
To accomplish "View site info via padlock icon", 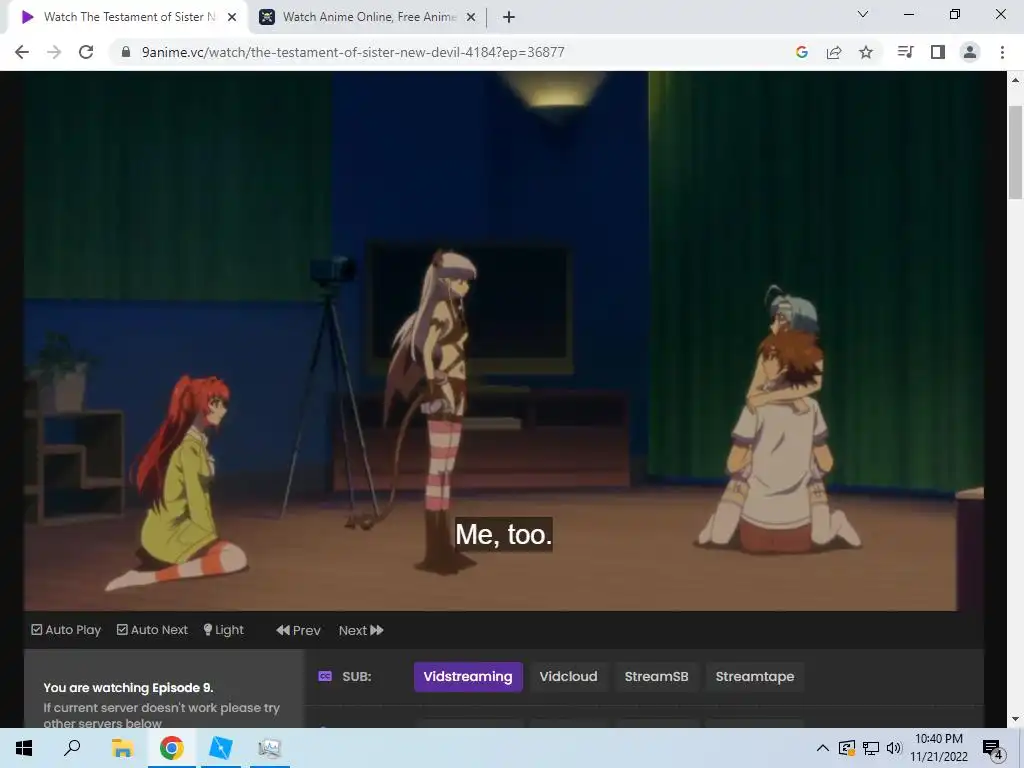I will click(126, 52).
